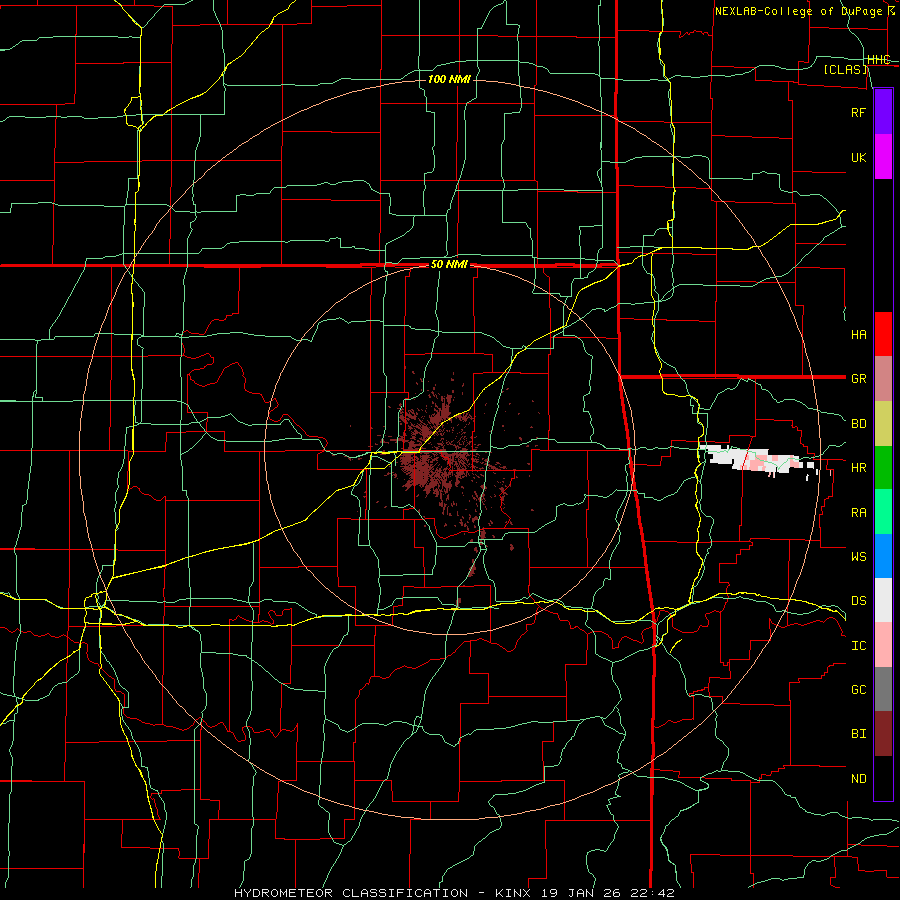Viewport: 900px width, 900px height.
Task: Click the DS white legend swatch
Action: click(883, 600)
